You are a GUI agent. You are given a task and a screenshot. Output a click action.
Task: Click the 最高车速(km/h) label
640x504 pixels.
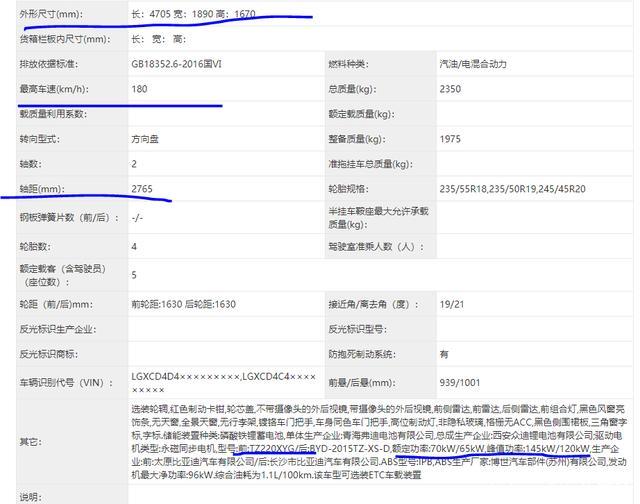click(x=54, y=89)
